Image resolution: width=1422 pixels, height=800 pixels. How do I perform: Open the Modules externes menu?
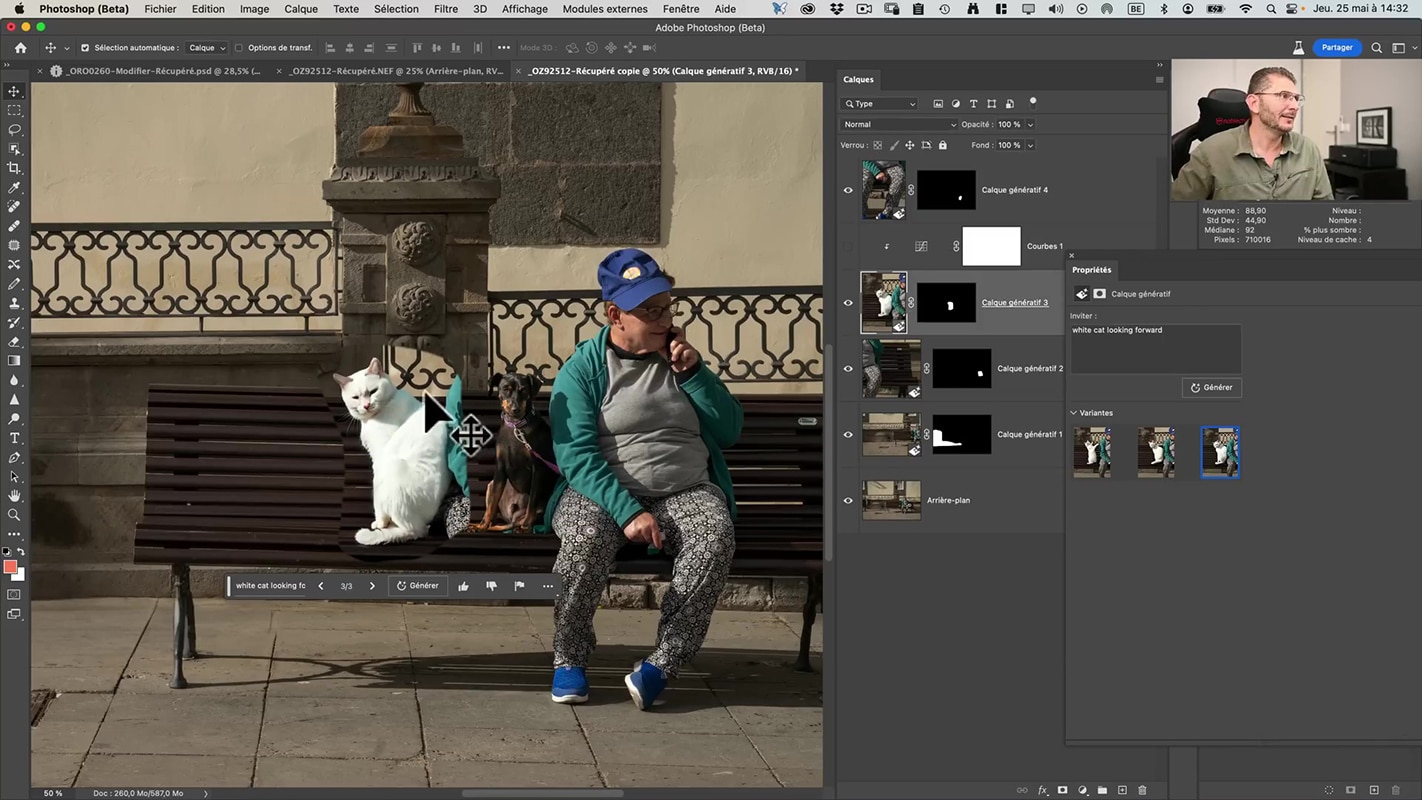point(605,9)
